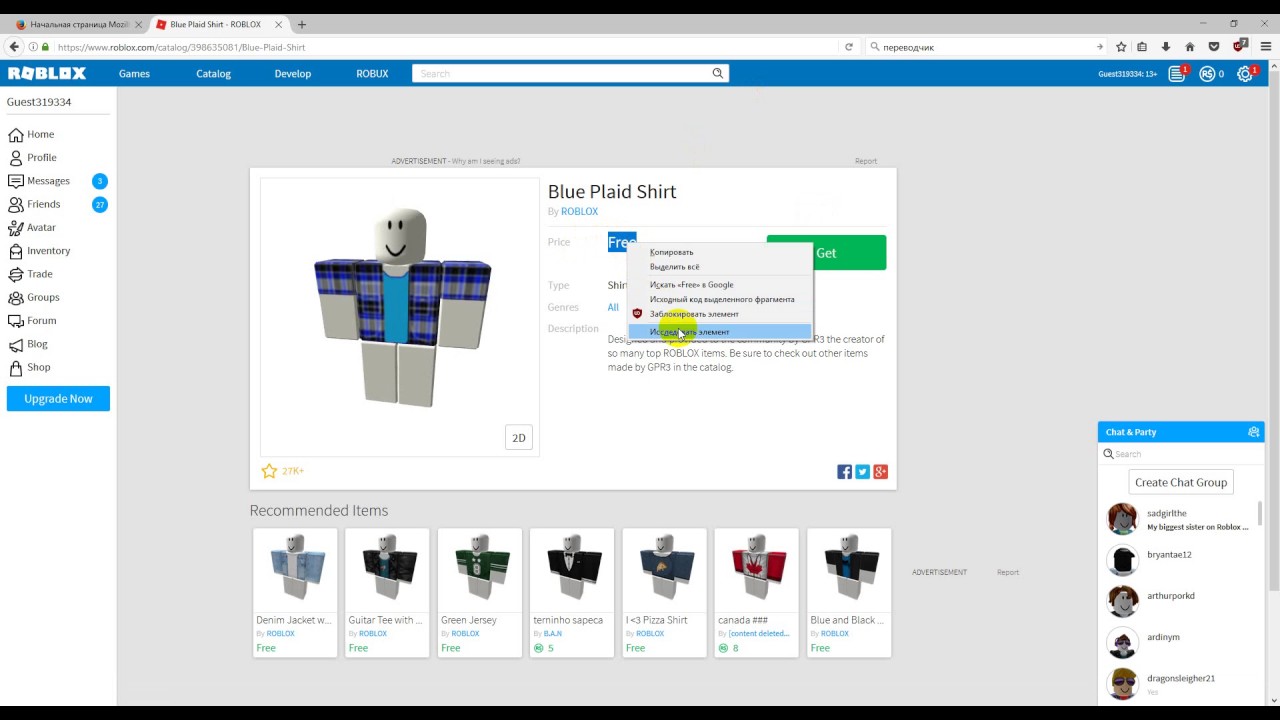The width and height of the screenshot is (1280, 720).
Task: Click the ROBLOX logo in header
Action: coord(47,73)
